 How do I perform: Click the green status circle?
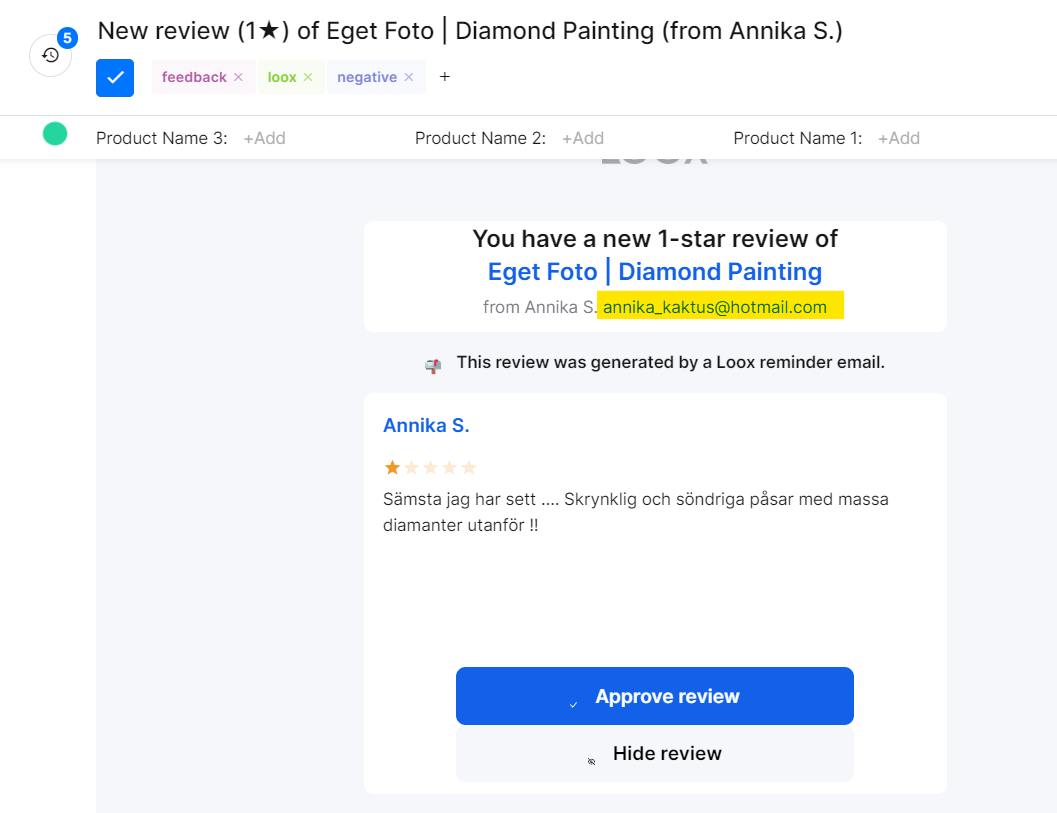[x=55, y=134]
